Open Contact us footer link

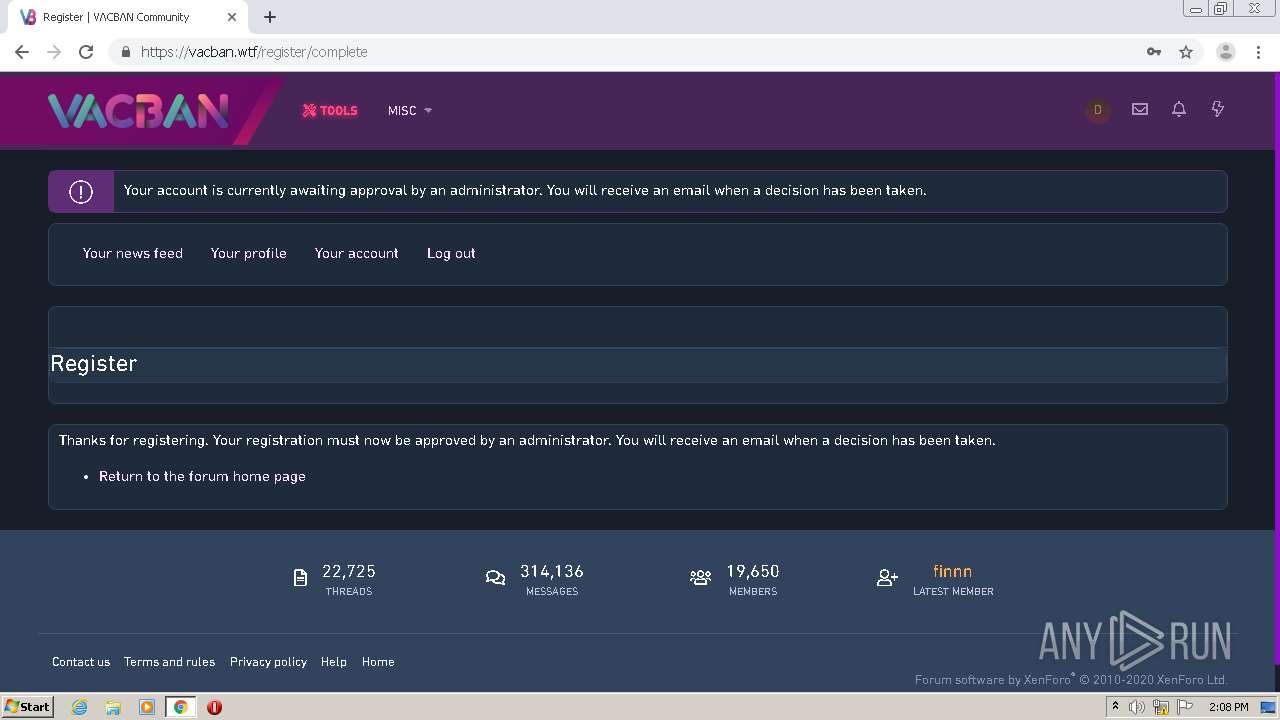(81, 662)
